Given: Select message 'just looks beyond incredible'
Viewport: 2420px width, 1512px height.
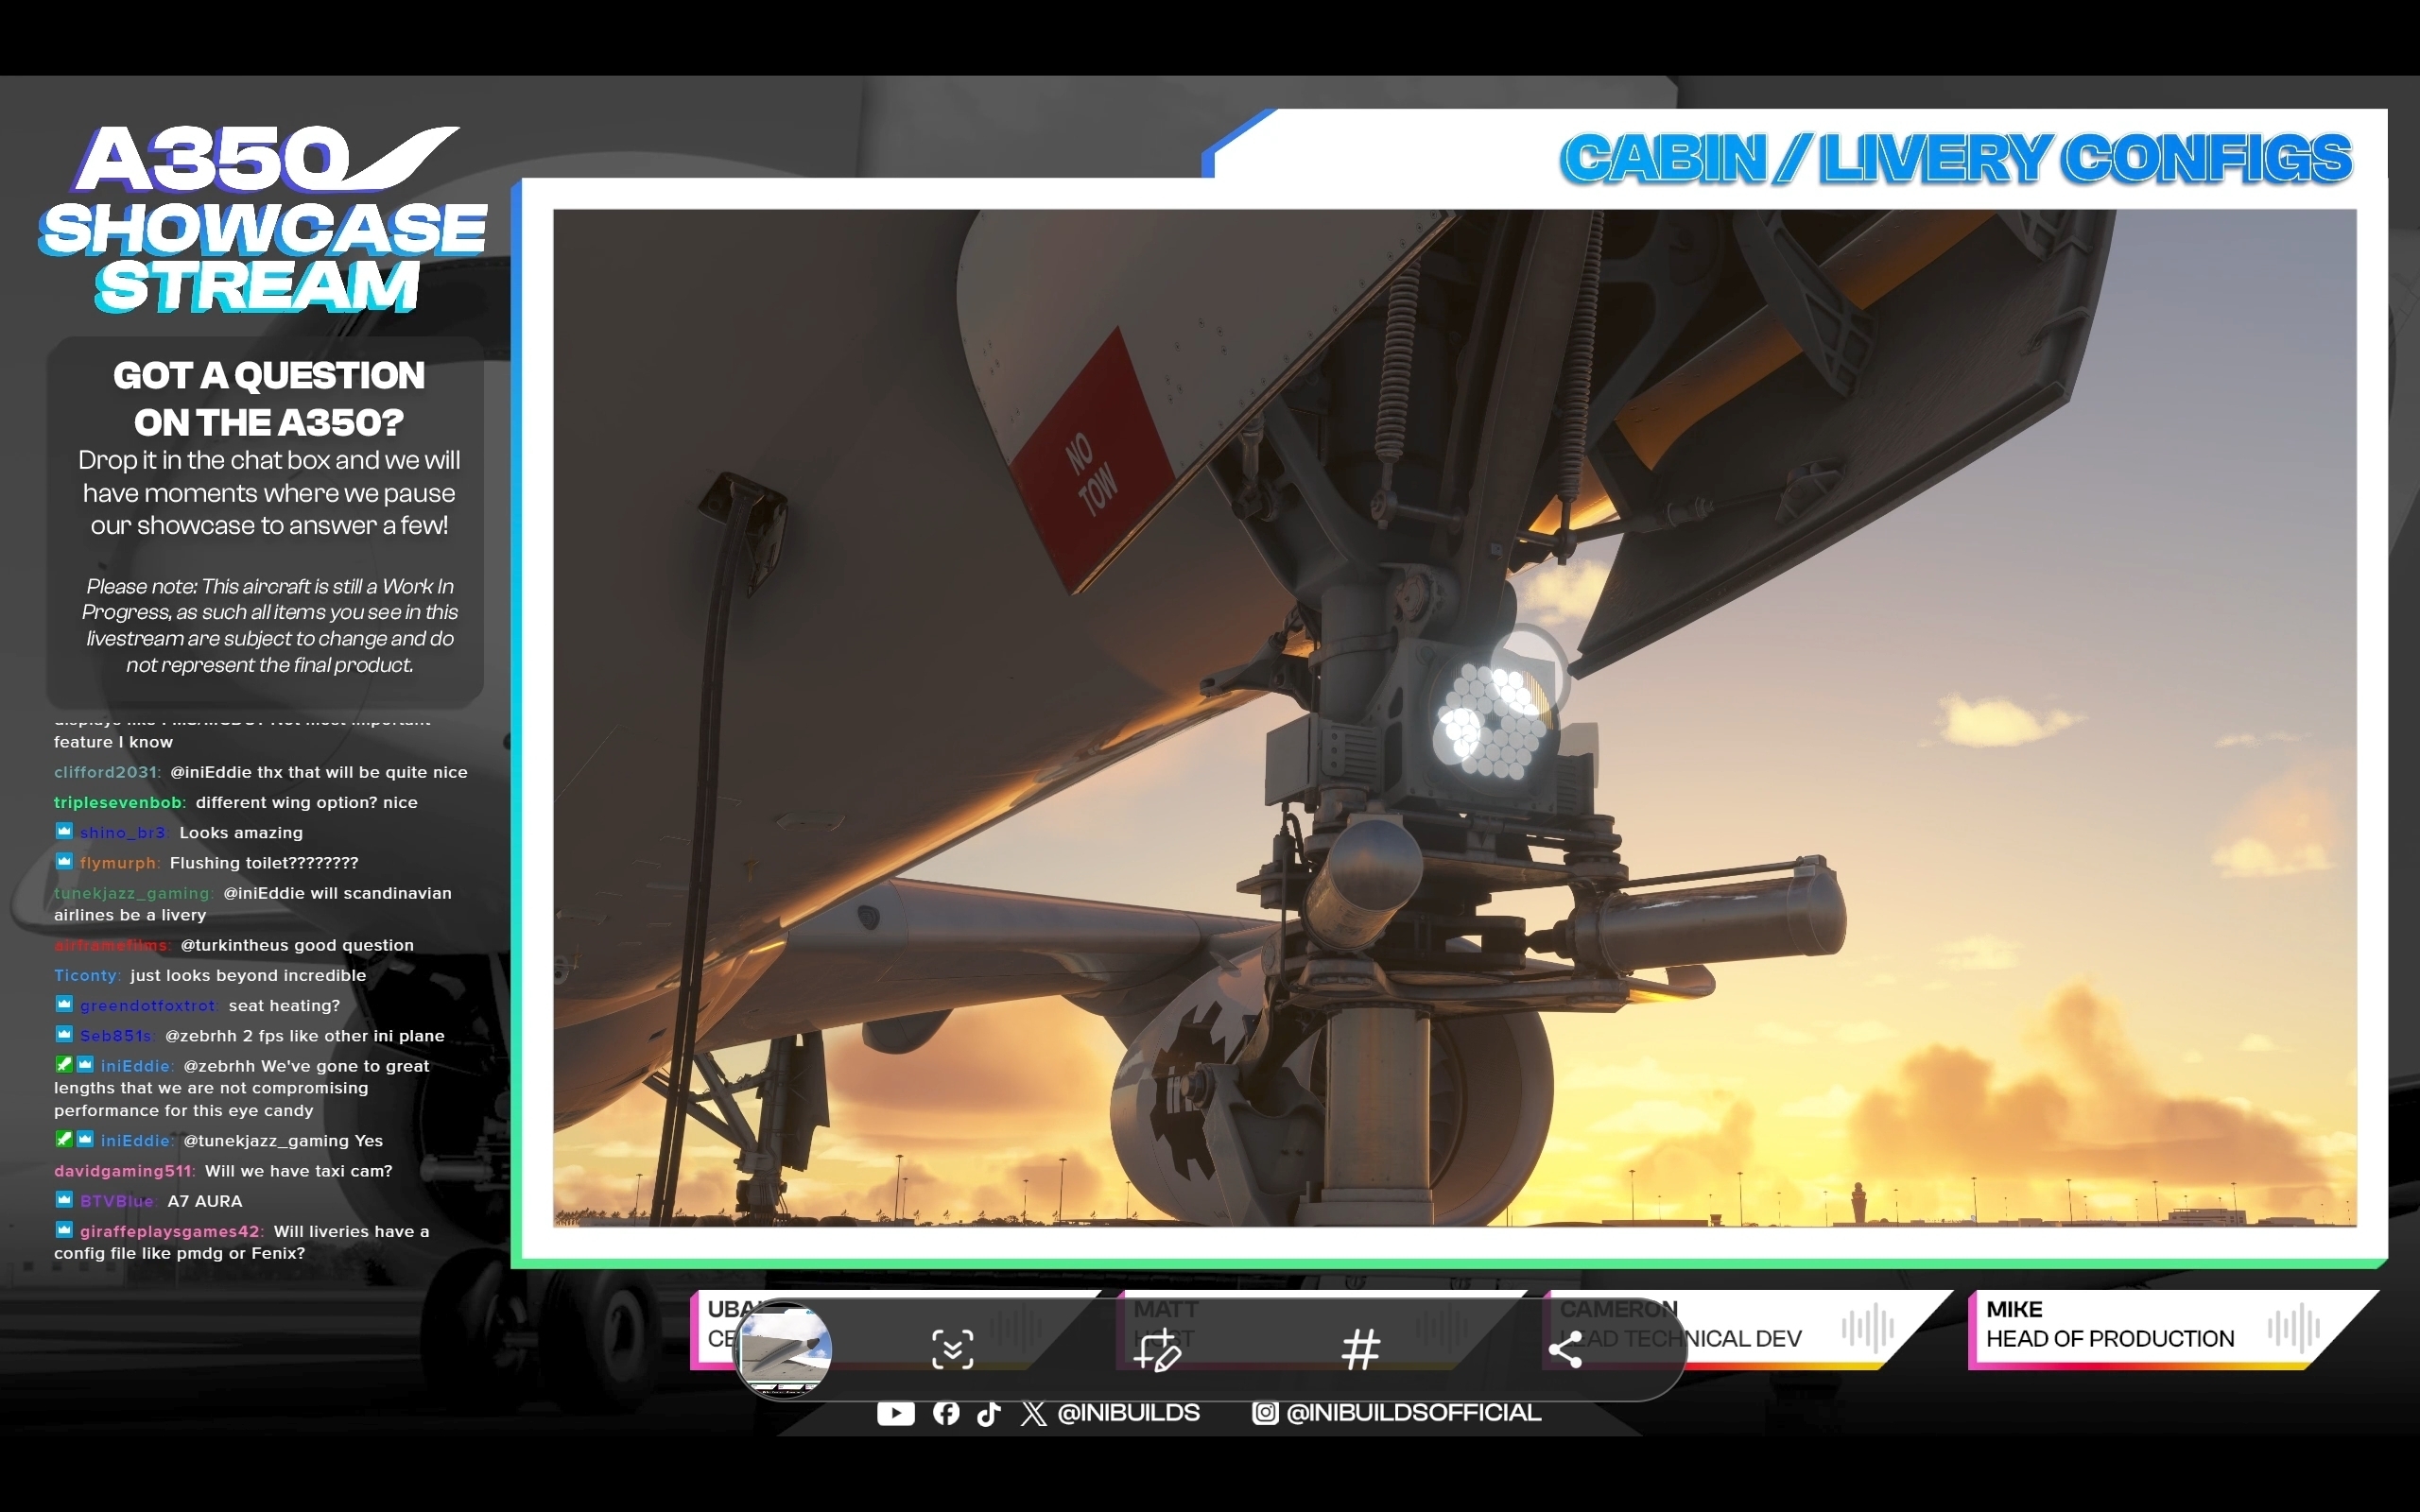Looking at the screenshot, I should pos(248,975).
